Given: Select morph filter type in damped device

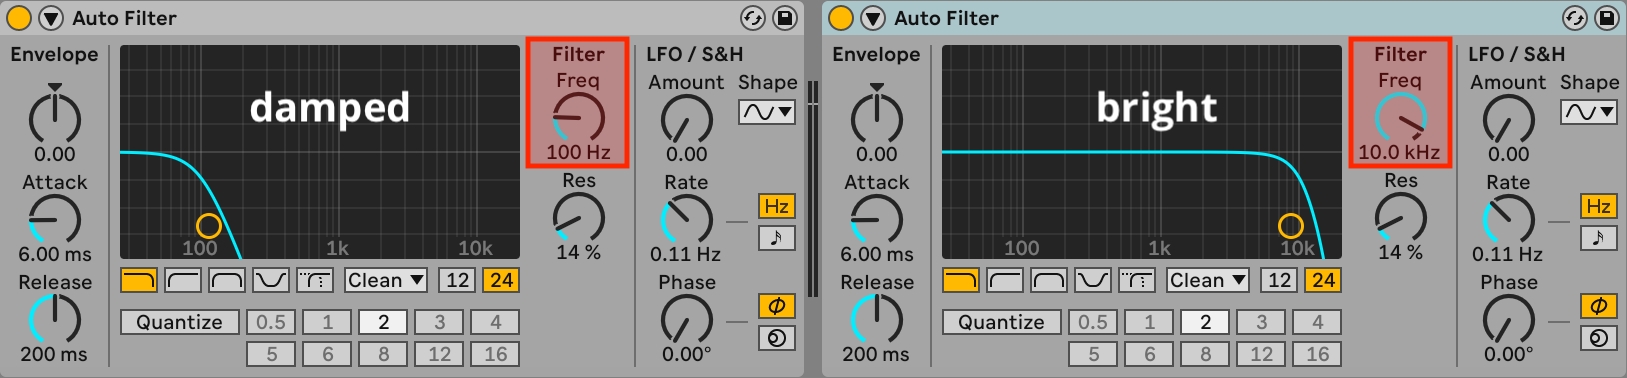Looking at the screenshot, I should pyautogui.click(x=315, y=281).
